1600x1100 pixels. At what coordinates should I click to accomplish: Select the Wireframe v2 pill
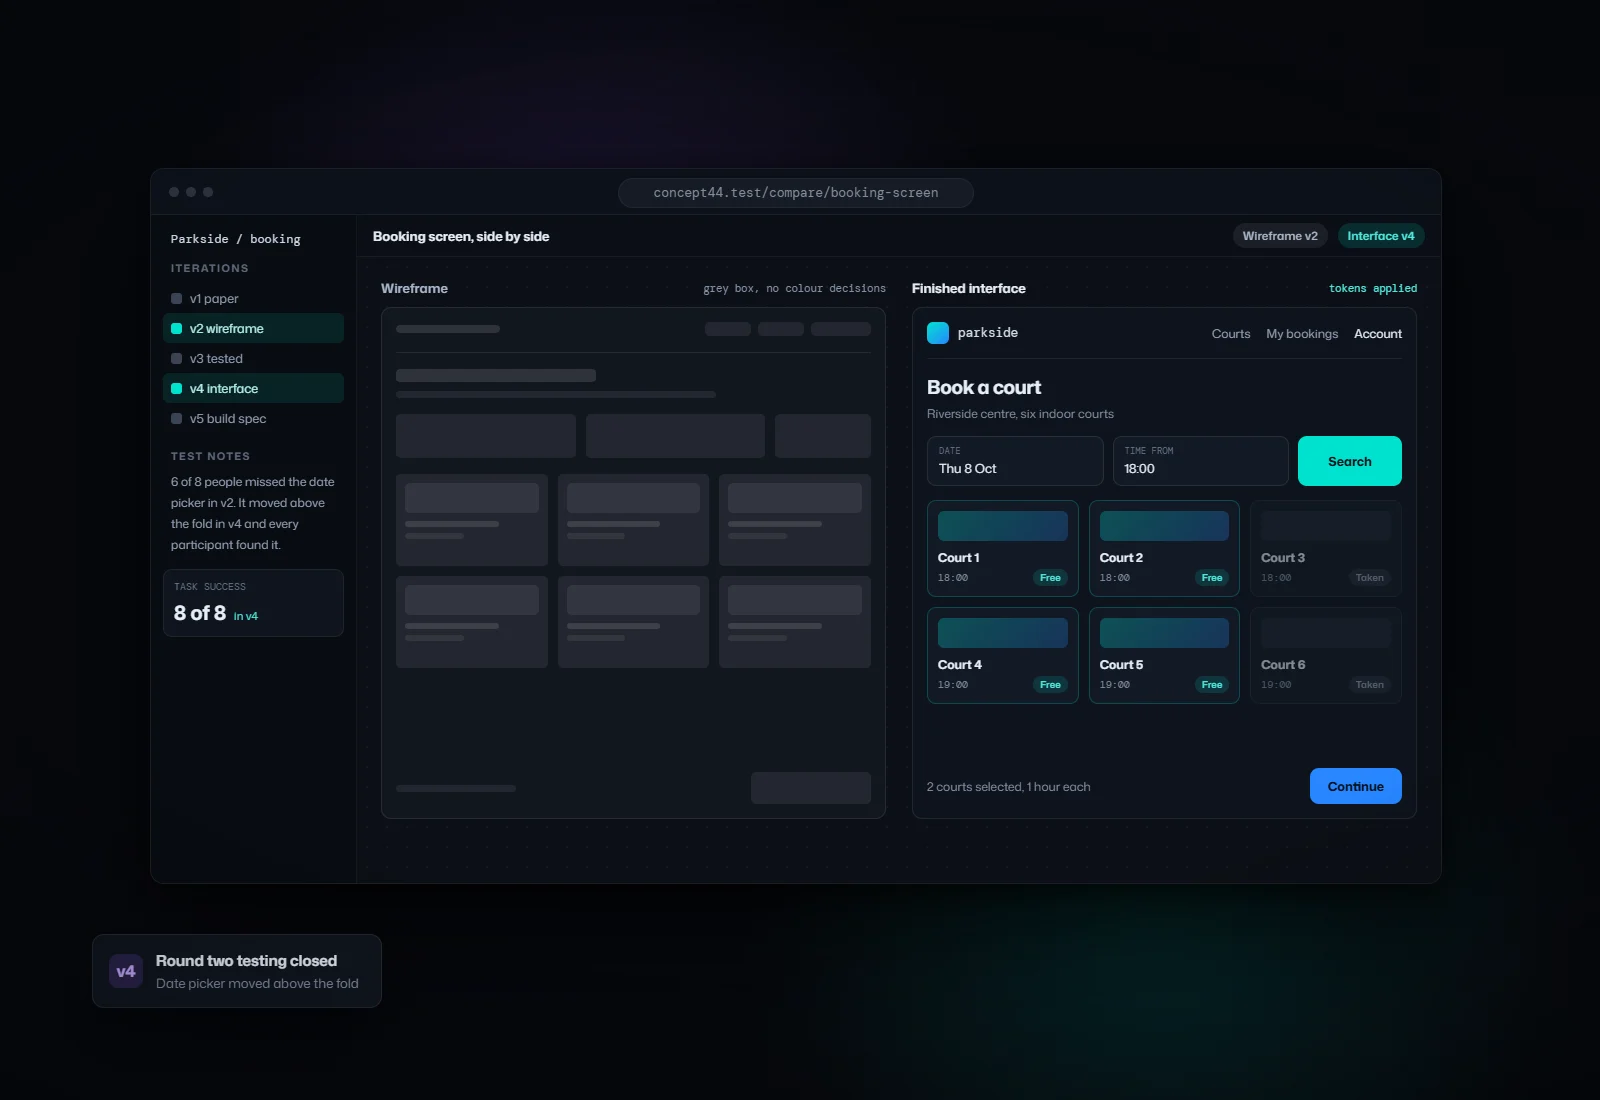1280,236
